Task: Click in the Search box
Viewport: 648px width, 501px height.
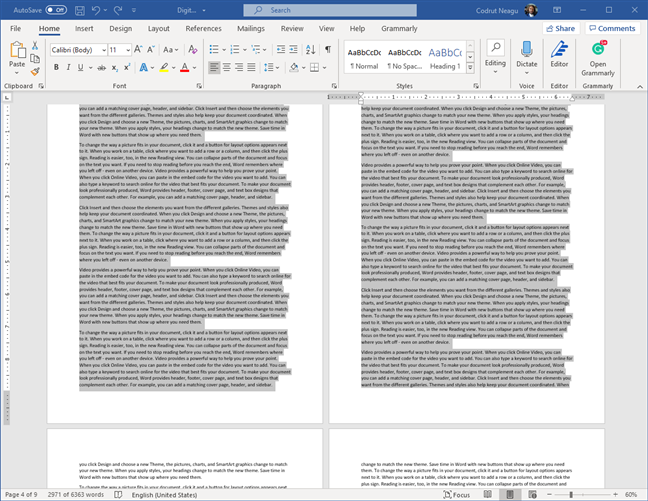Action: [330, 10]
